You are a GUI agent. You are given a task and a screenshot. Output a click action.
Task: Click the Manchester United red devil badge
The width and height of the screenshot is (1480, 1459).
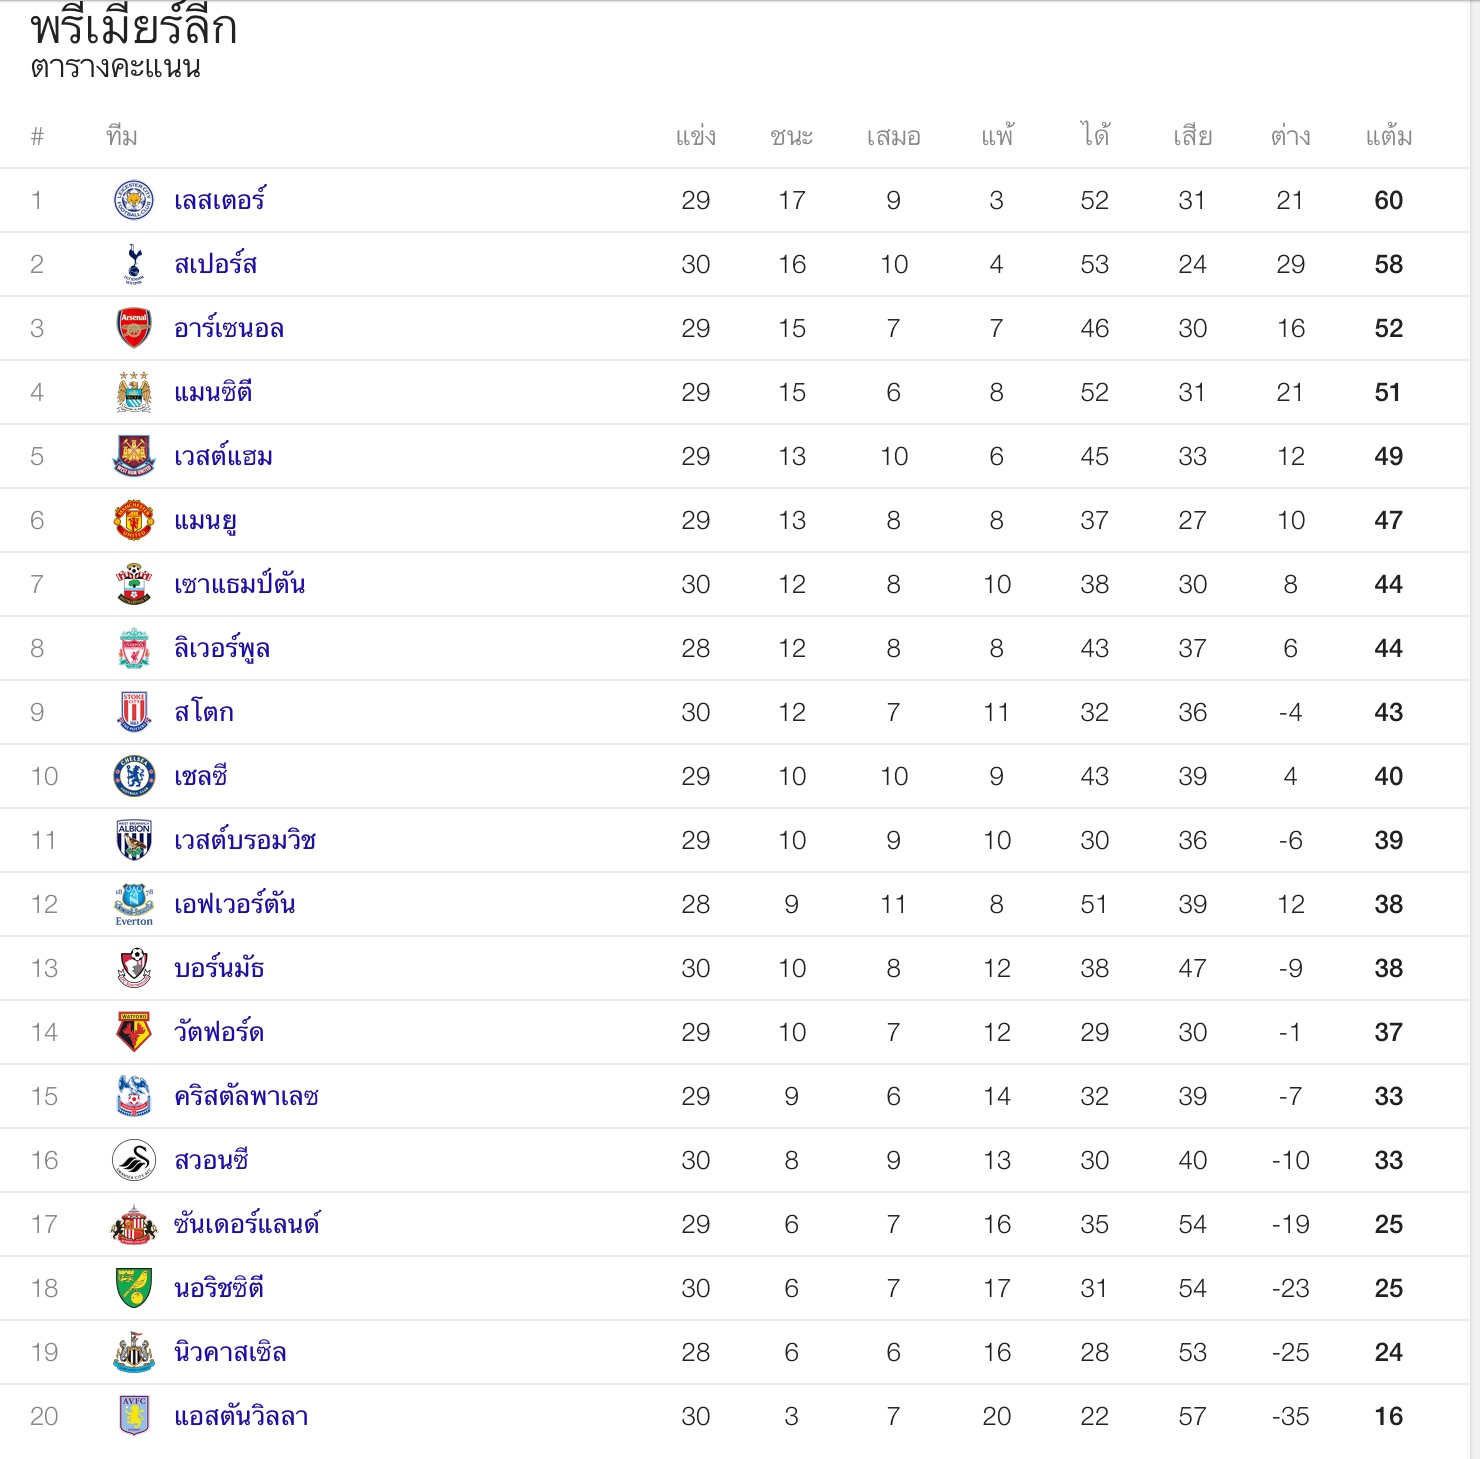[x=134, y=520]
